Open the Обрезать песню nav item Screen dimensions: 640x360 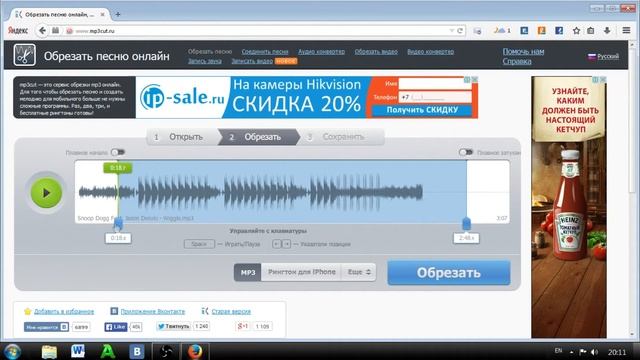coord(210,51)
